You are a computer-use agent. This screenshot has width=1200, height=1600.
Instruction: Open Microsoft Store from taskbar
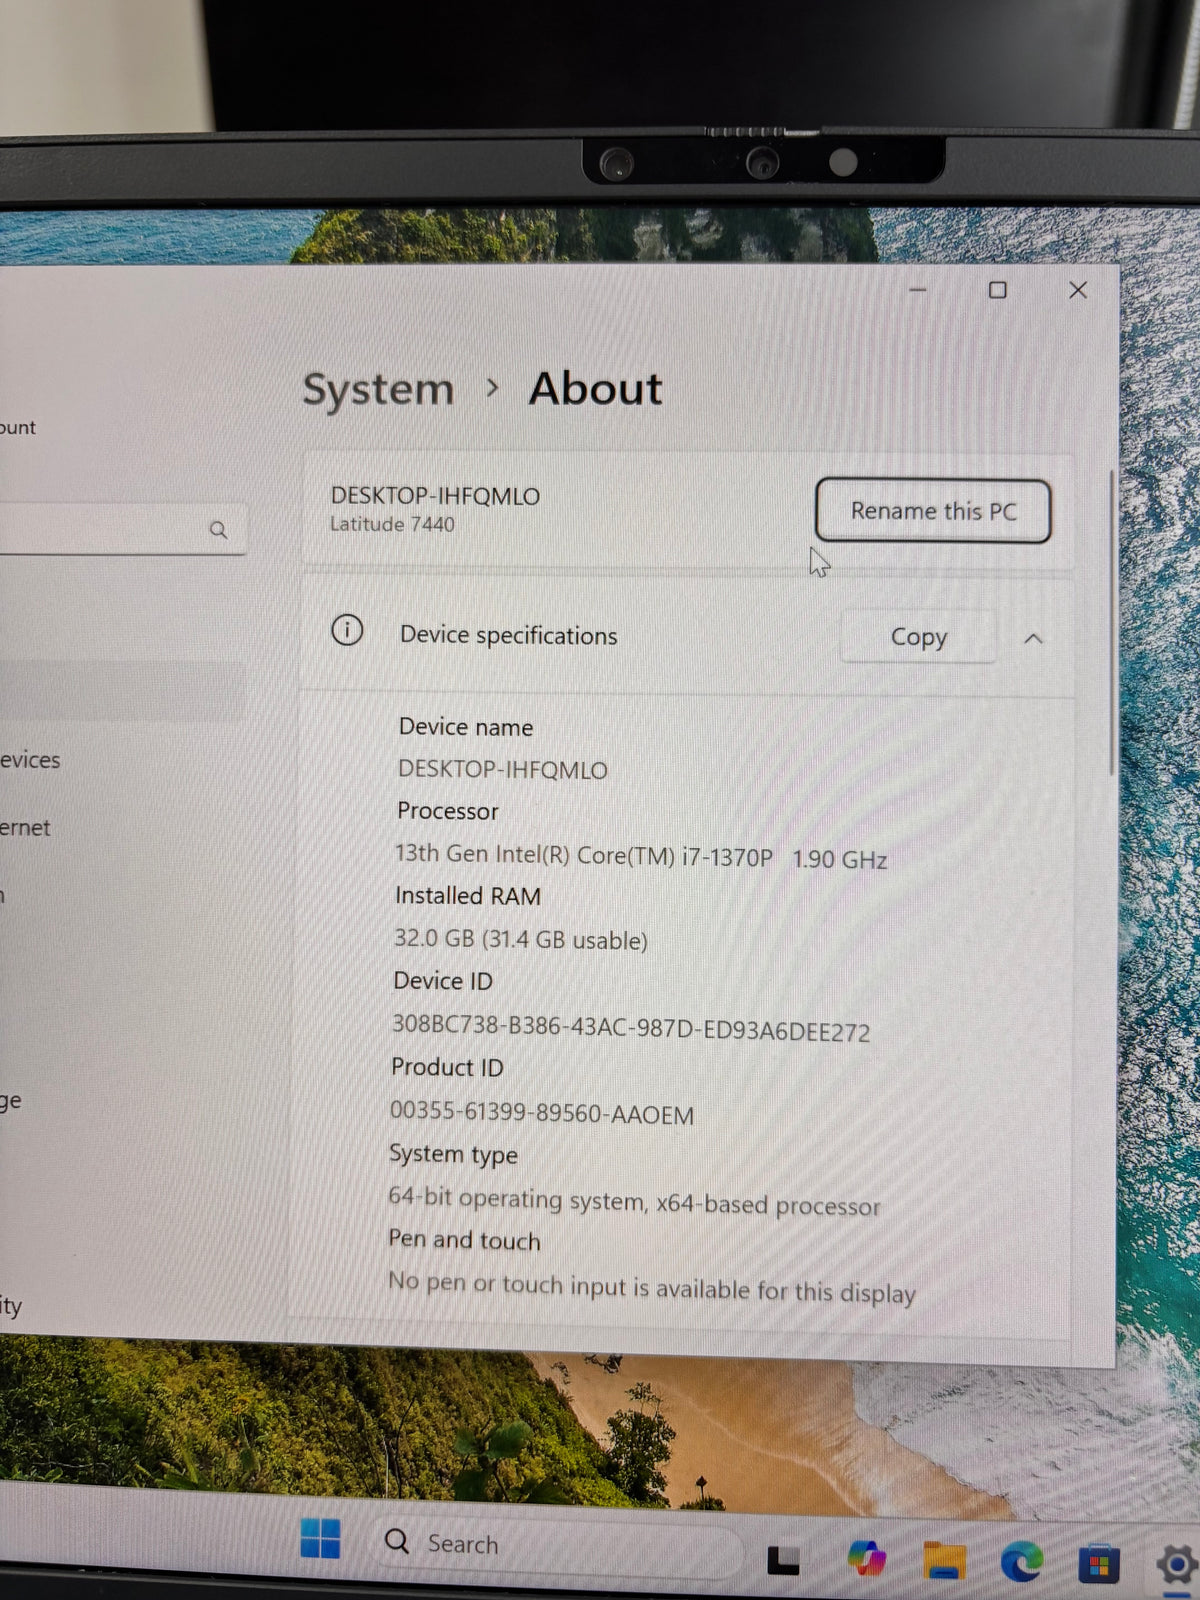pyautogui.click(x=1098, y=1564)
